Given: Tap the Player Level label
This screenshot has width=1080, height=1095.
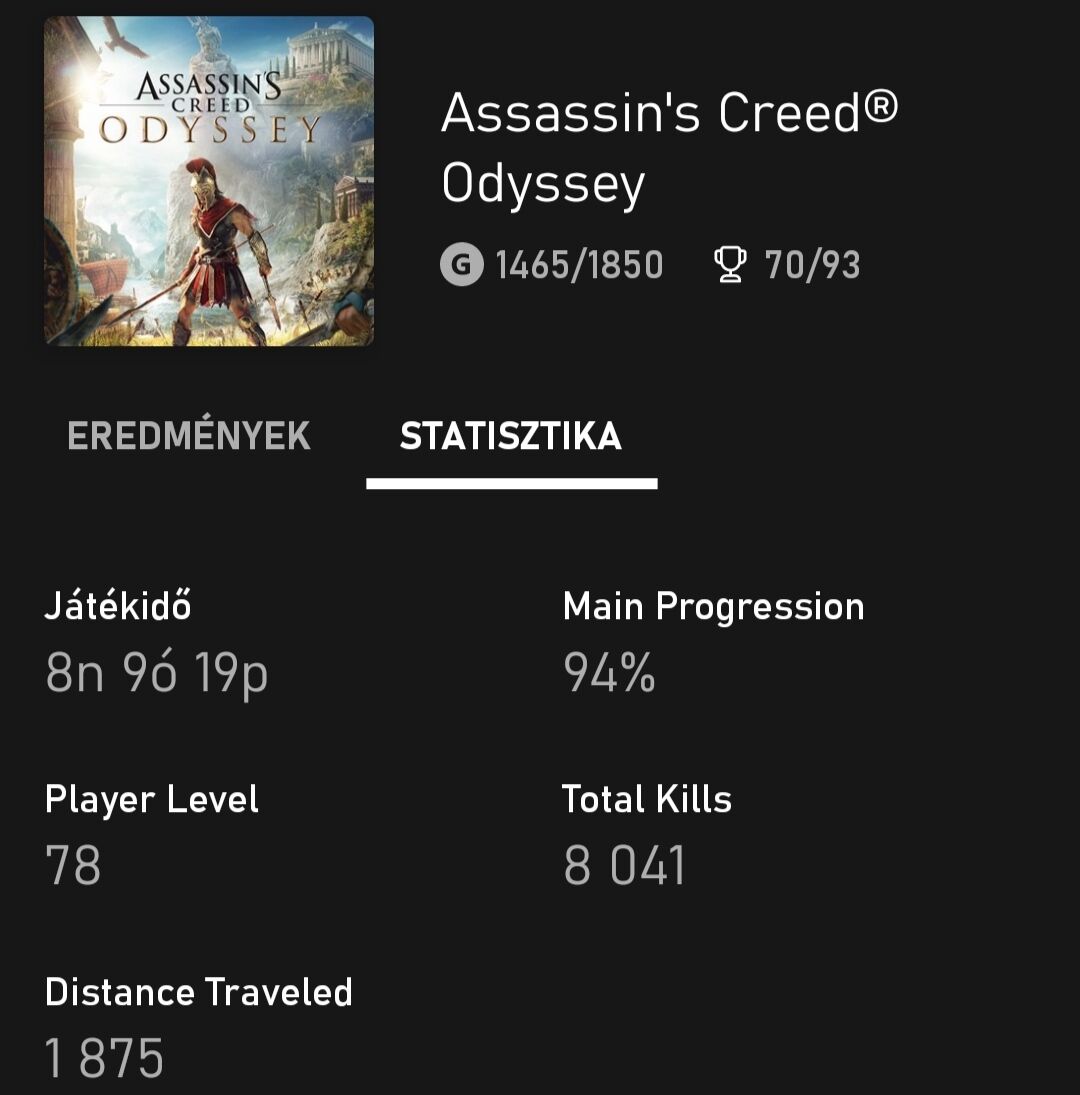Looking at the screenshot, I should pyautogui.click(x=152, y=800).
